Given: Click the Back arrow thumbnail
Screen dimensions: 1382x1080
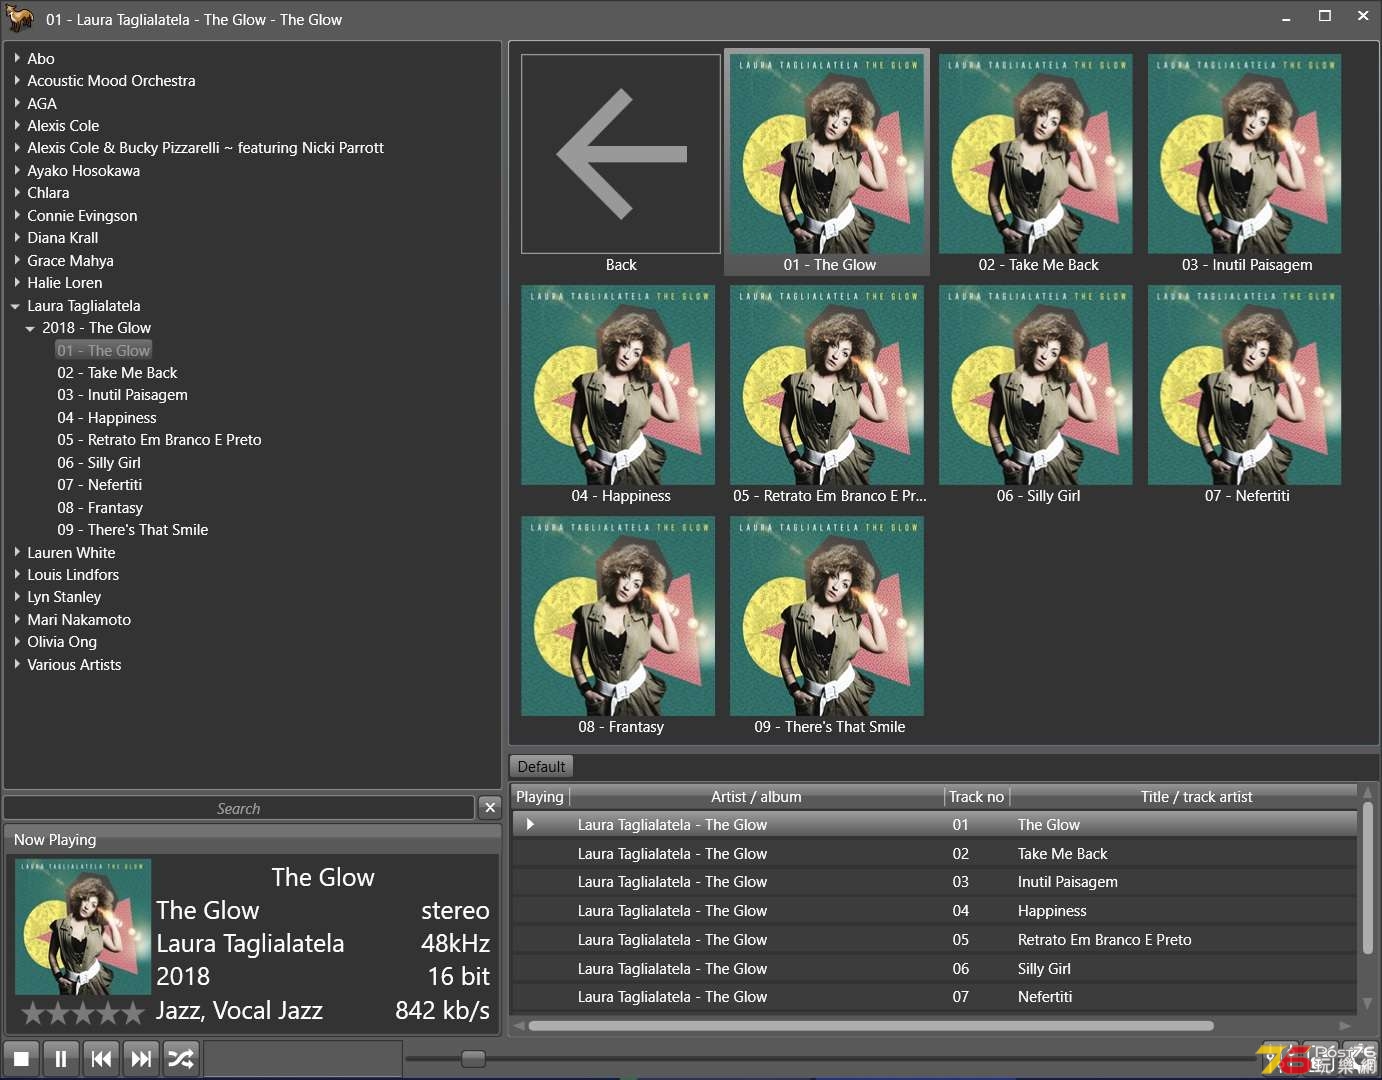Looking at the screenshot, I should (621, 154).
